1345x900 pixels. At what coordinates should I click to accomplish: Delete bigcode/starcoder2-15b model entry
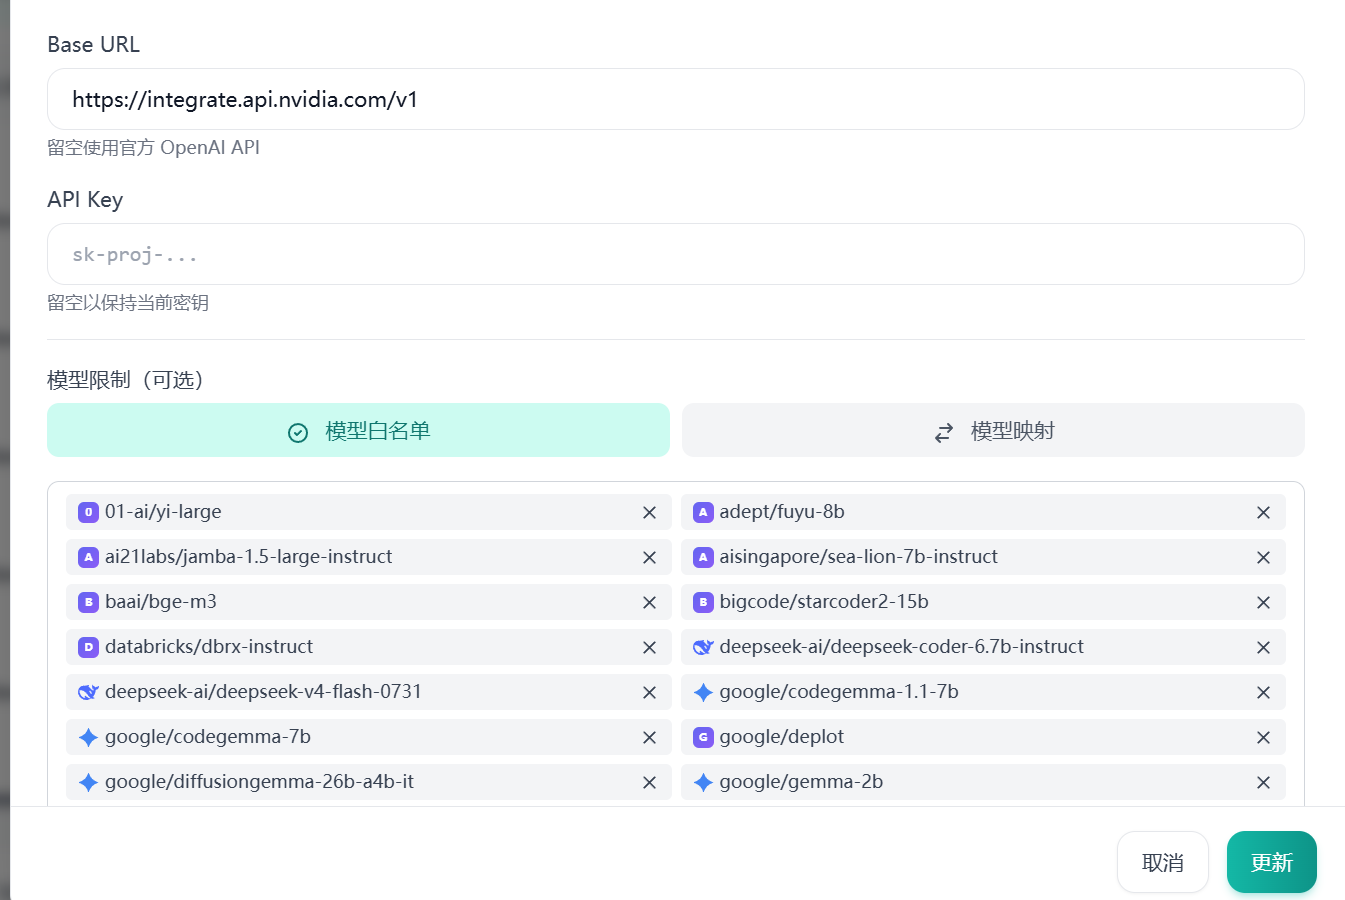click(x=1263, y=602)
